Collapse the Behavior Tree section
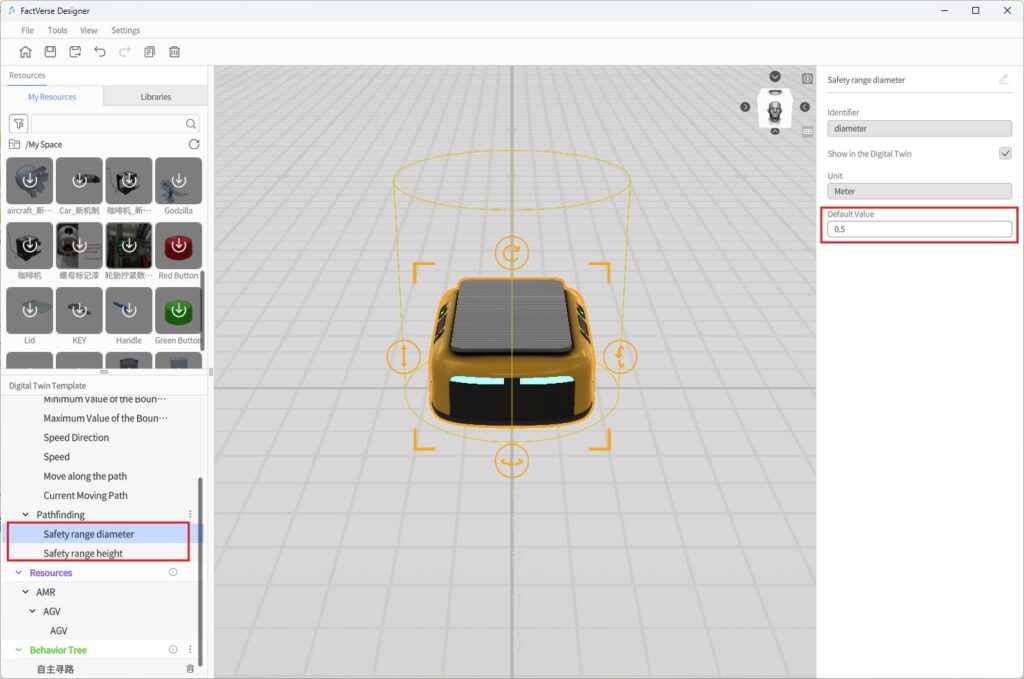Image resolution: width=1024 pixels, height=679 pixels. pos(17,649)
